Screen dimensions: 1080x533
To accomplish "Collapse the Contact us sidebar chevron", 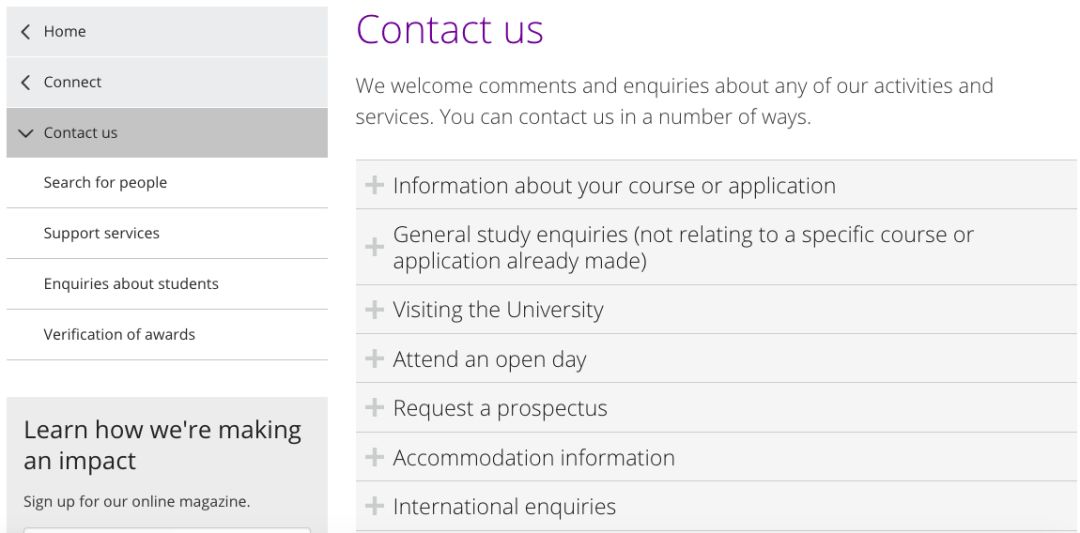I will 26,133.
